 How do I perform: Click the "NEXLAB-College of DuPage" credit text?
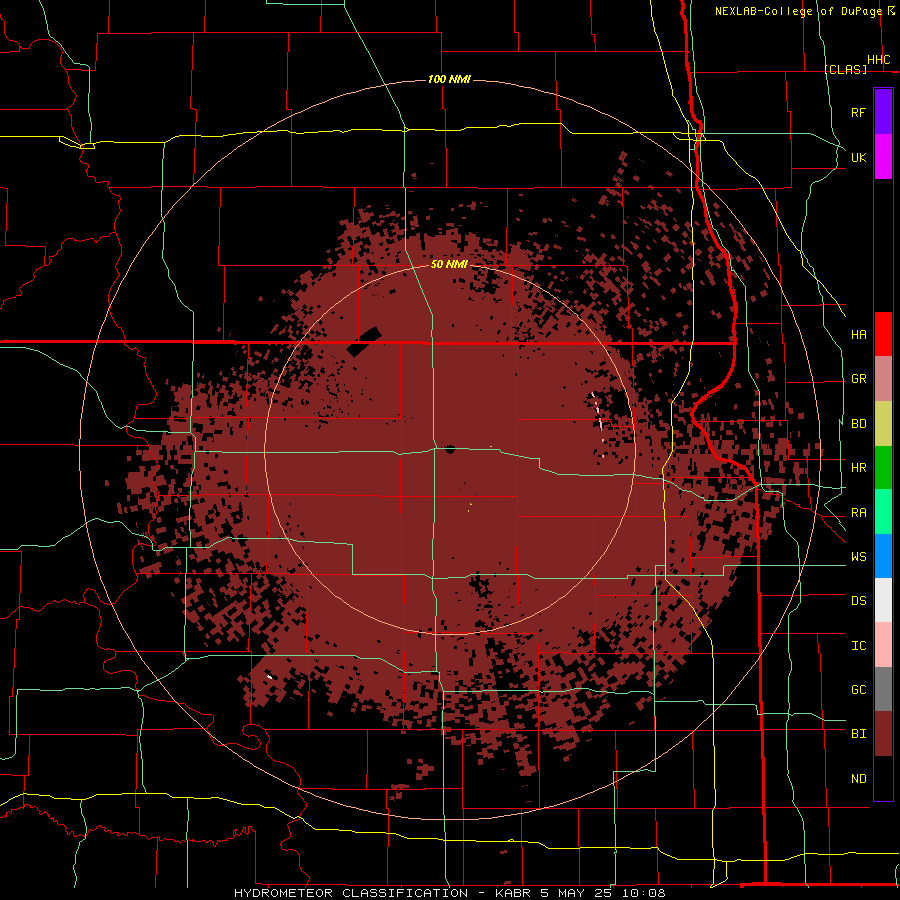point(798,11)
